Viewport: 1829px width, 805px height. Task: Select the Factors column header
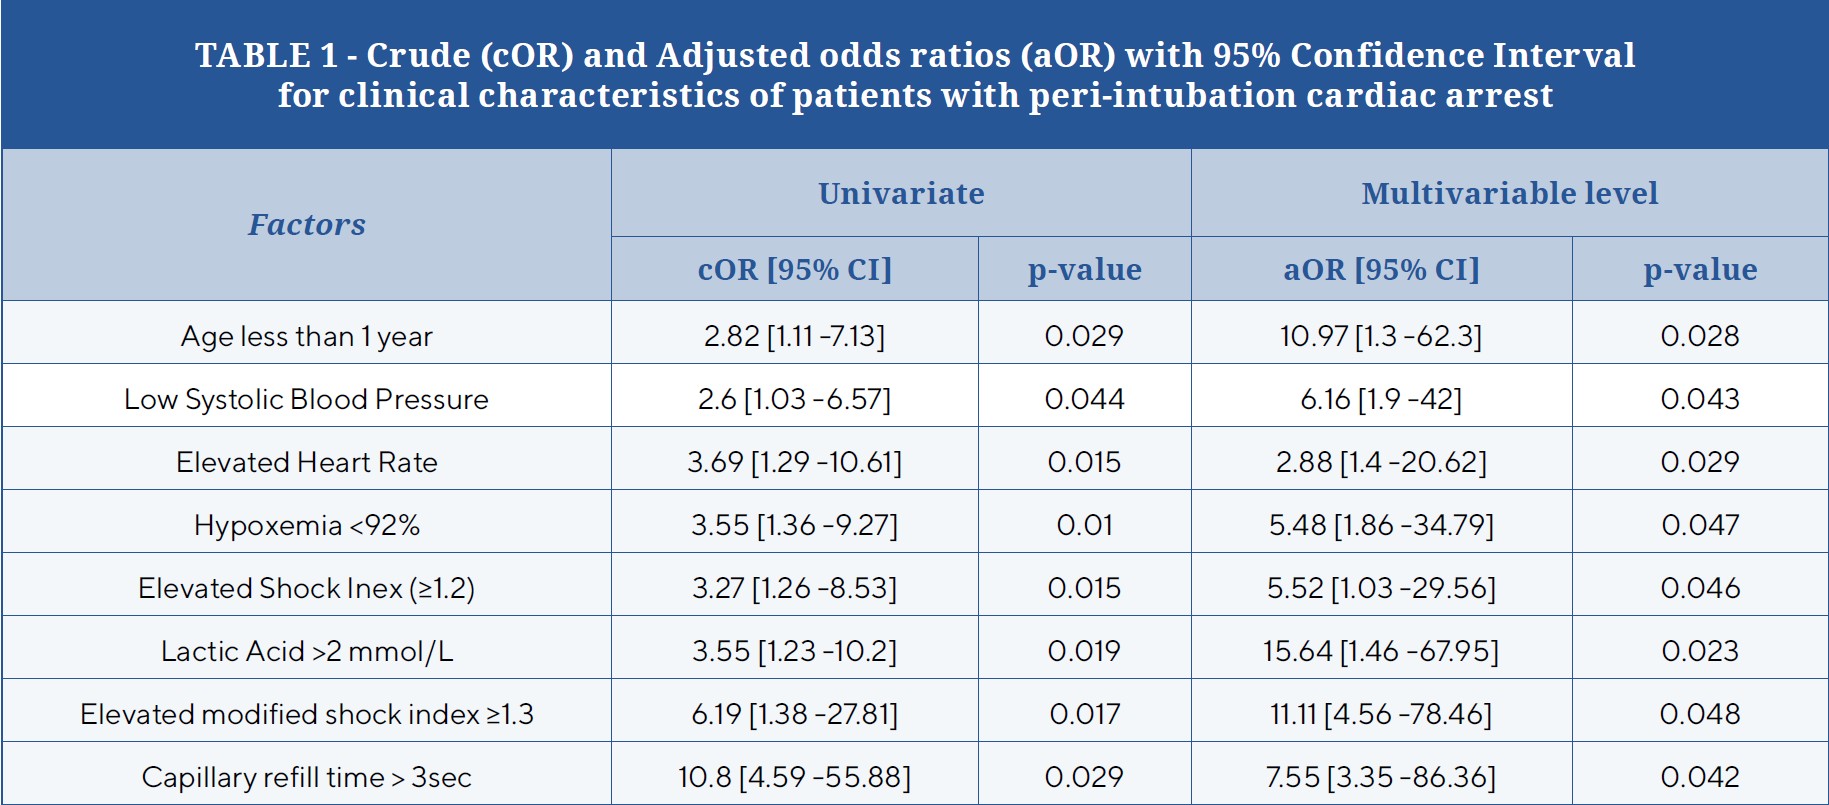pyautogui.click(x=307, y=225)
